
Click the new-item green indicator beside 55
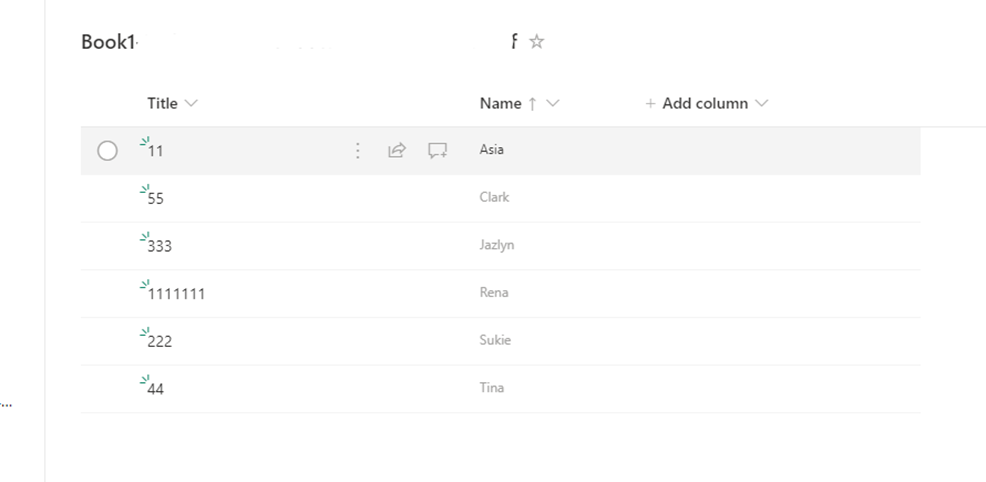(145, 189)
